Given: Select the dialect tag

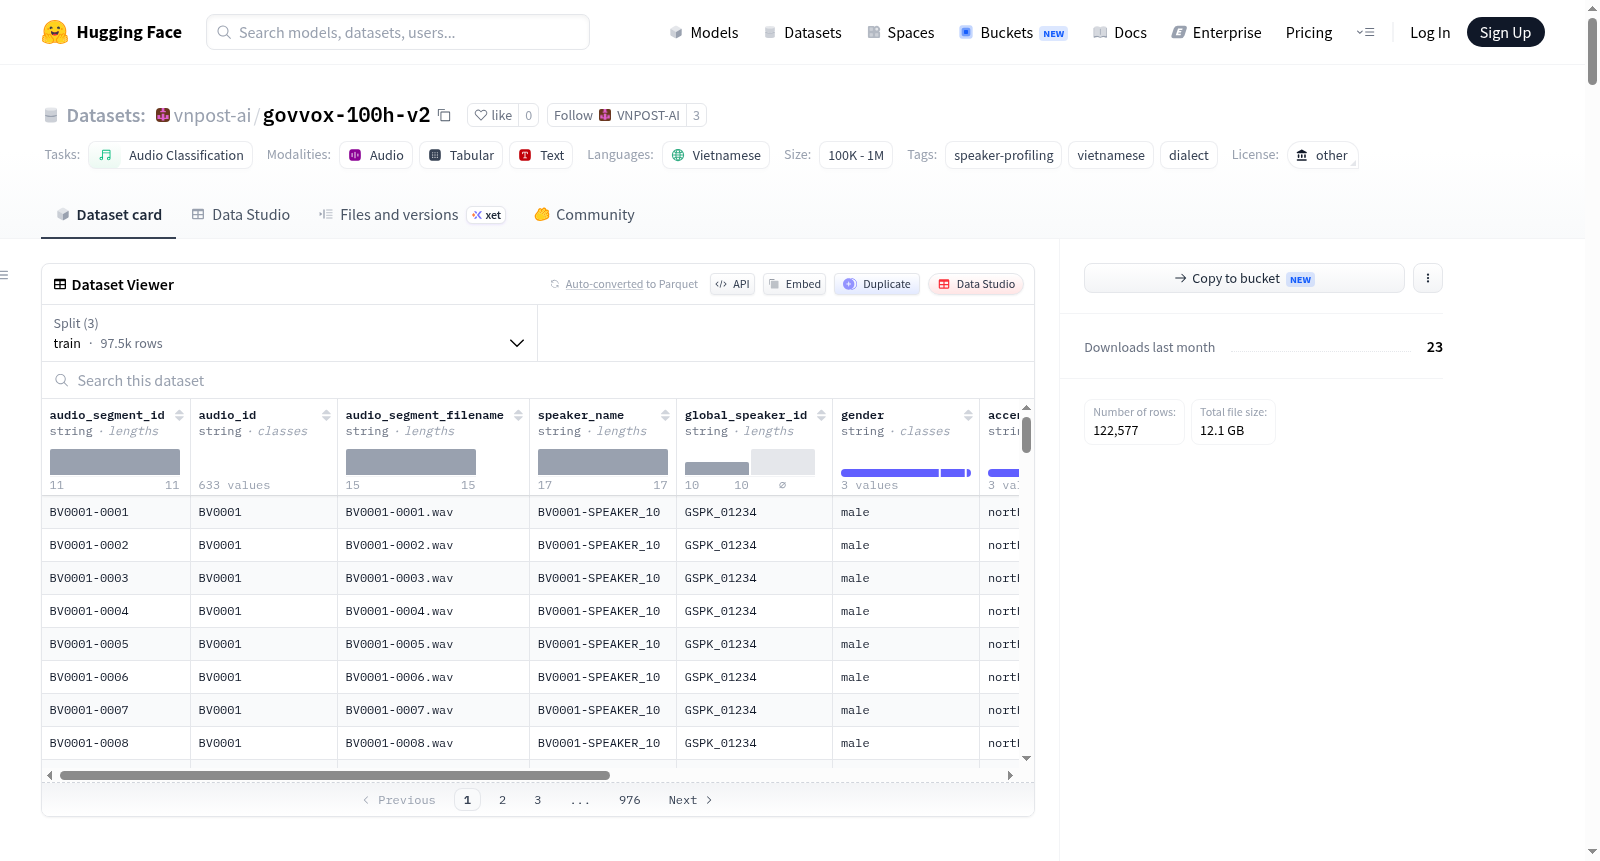Looking at the screenshot, I should coord(1189,155).
